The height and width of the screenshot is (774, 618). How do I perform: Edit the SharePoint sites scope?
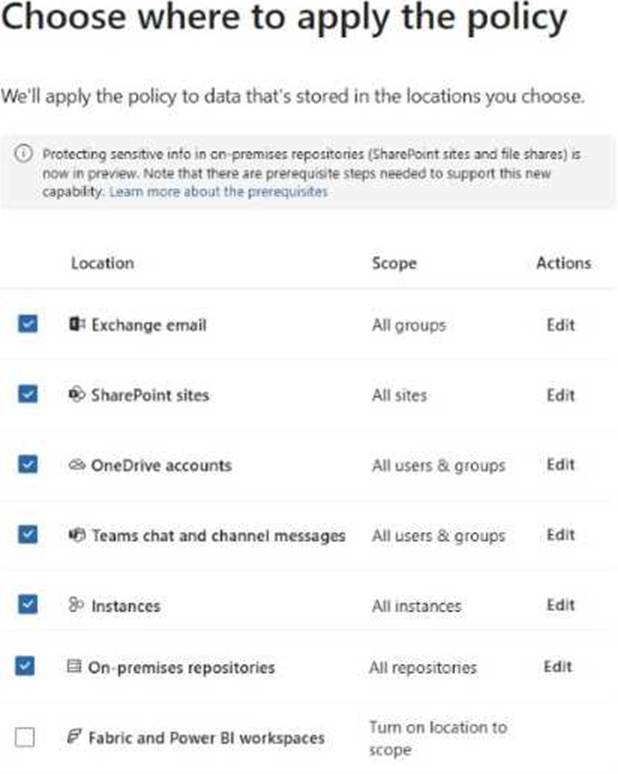tap(560, 395)
